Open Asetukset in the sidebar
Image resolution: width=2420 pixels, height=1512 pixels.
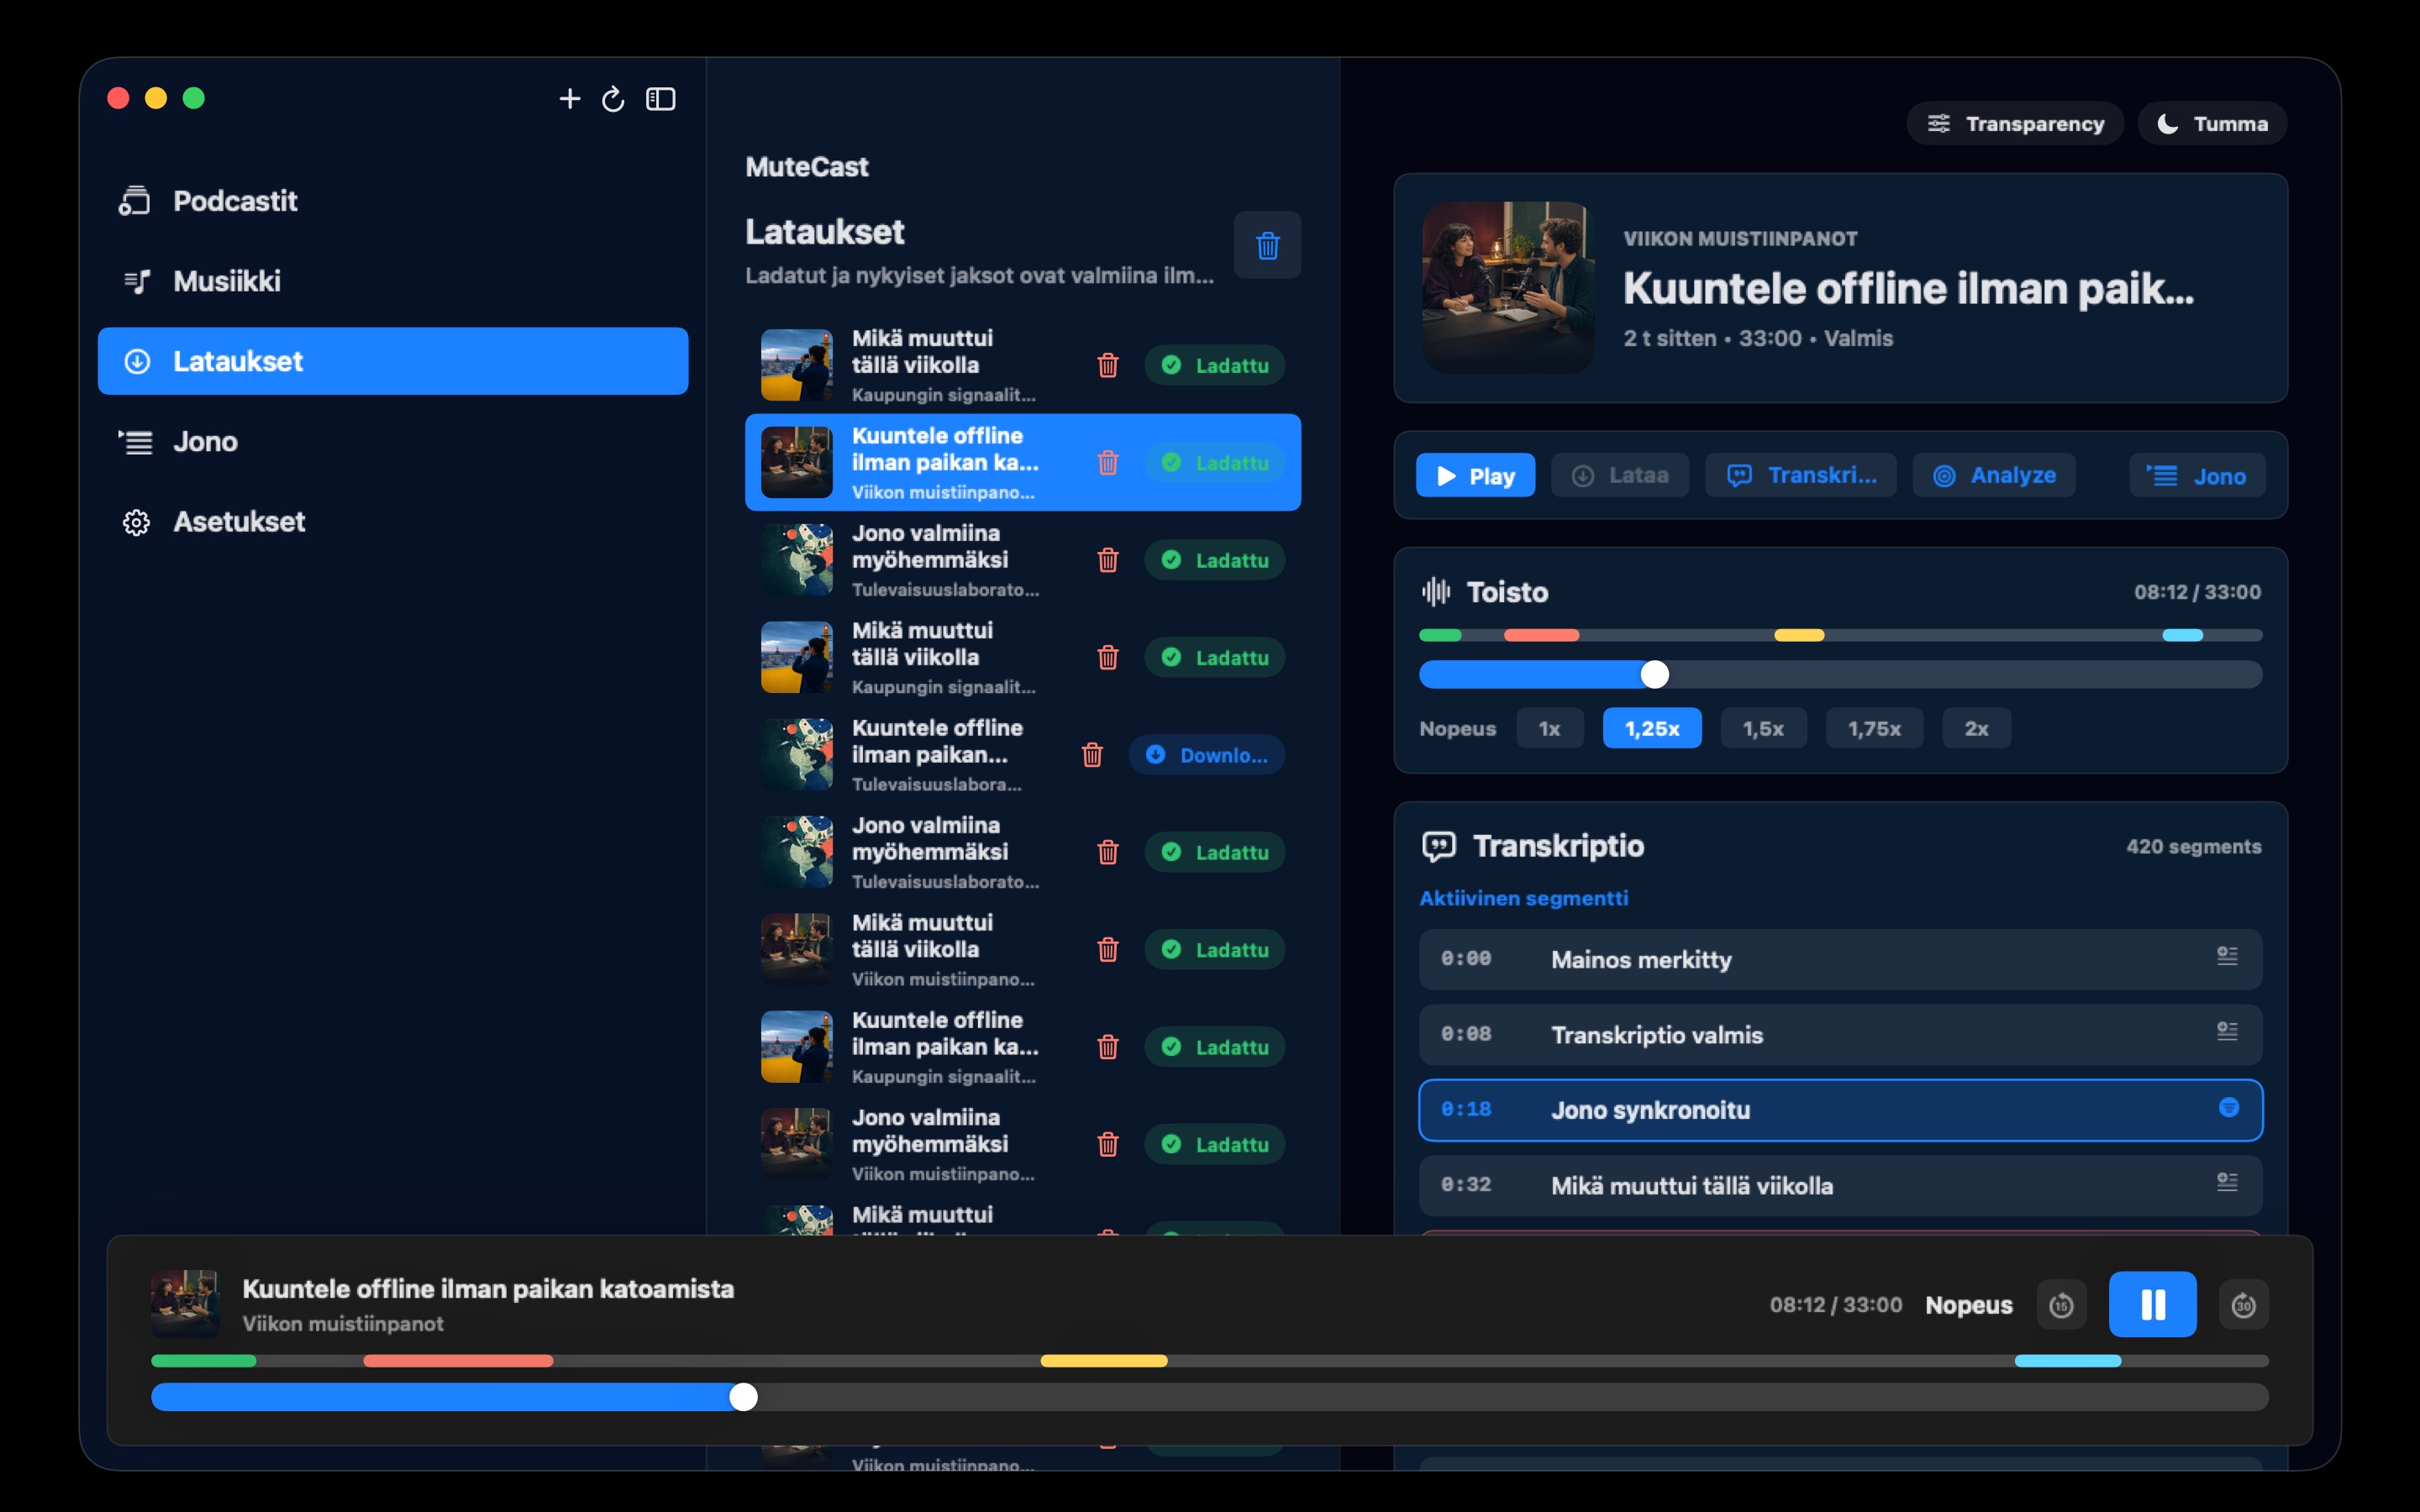(393, 521)
